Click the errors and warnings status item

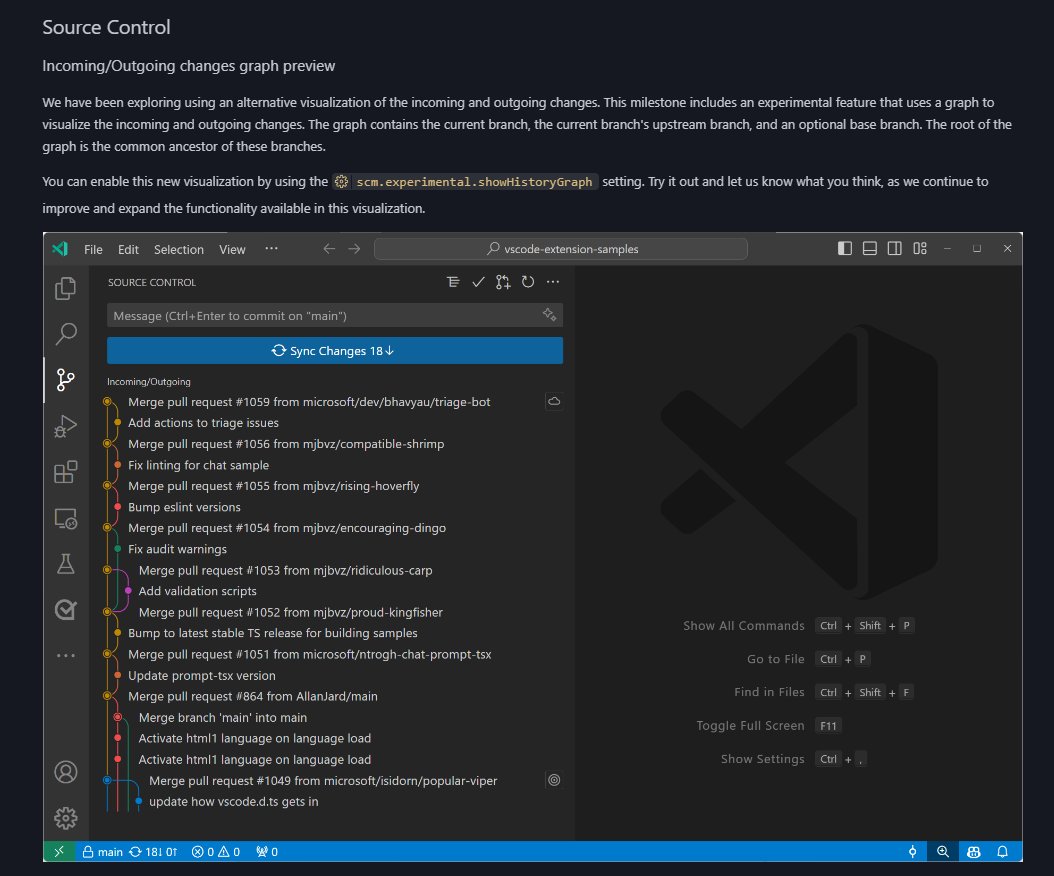(x=216, y=852)
